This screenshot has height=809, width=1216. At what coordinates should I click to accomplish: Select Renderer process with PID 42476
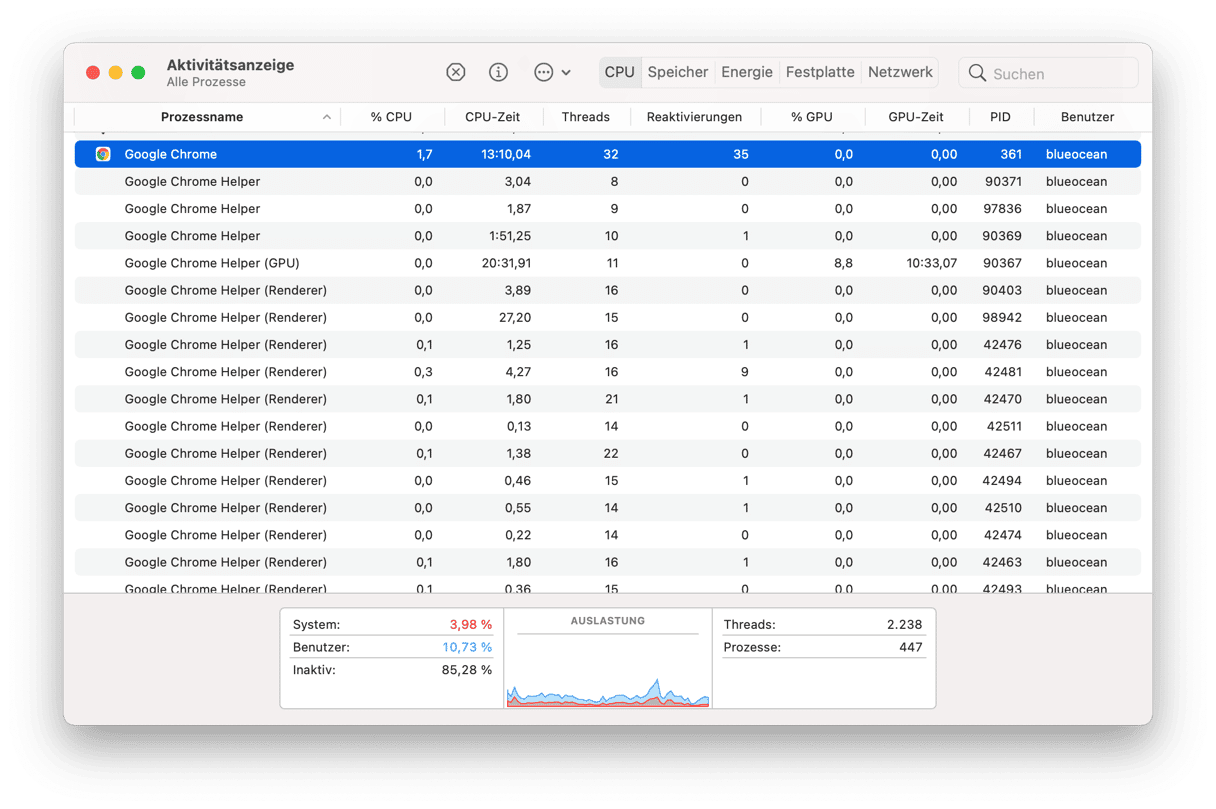(x=608, y=345)
